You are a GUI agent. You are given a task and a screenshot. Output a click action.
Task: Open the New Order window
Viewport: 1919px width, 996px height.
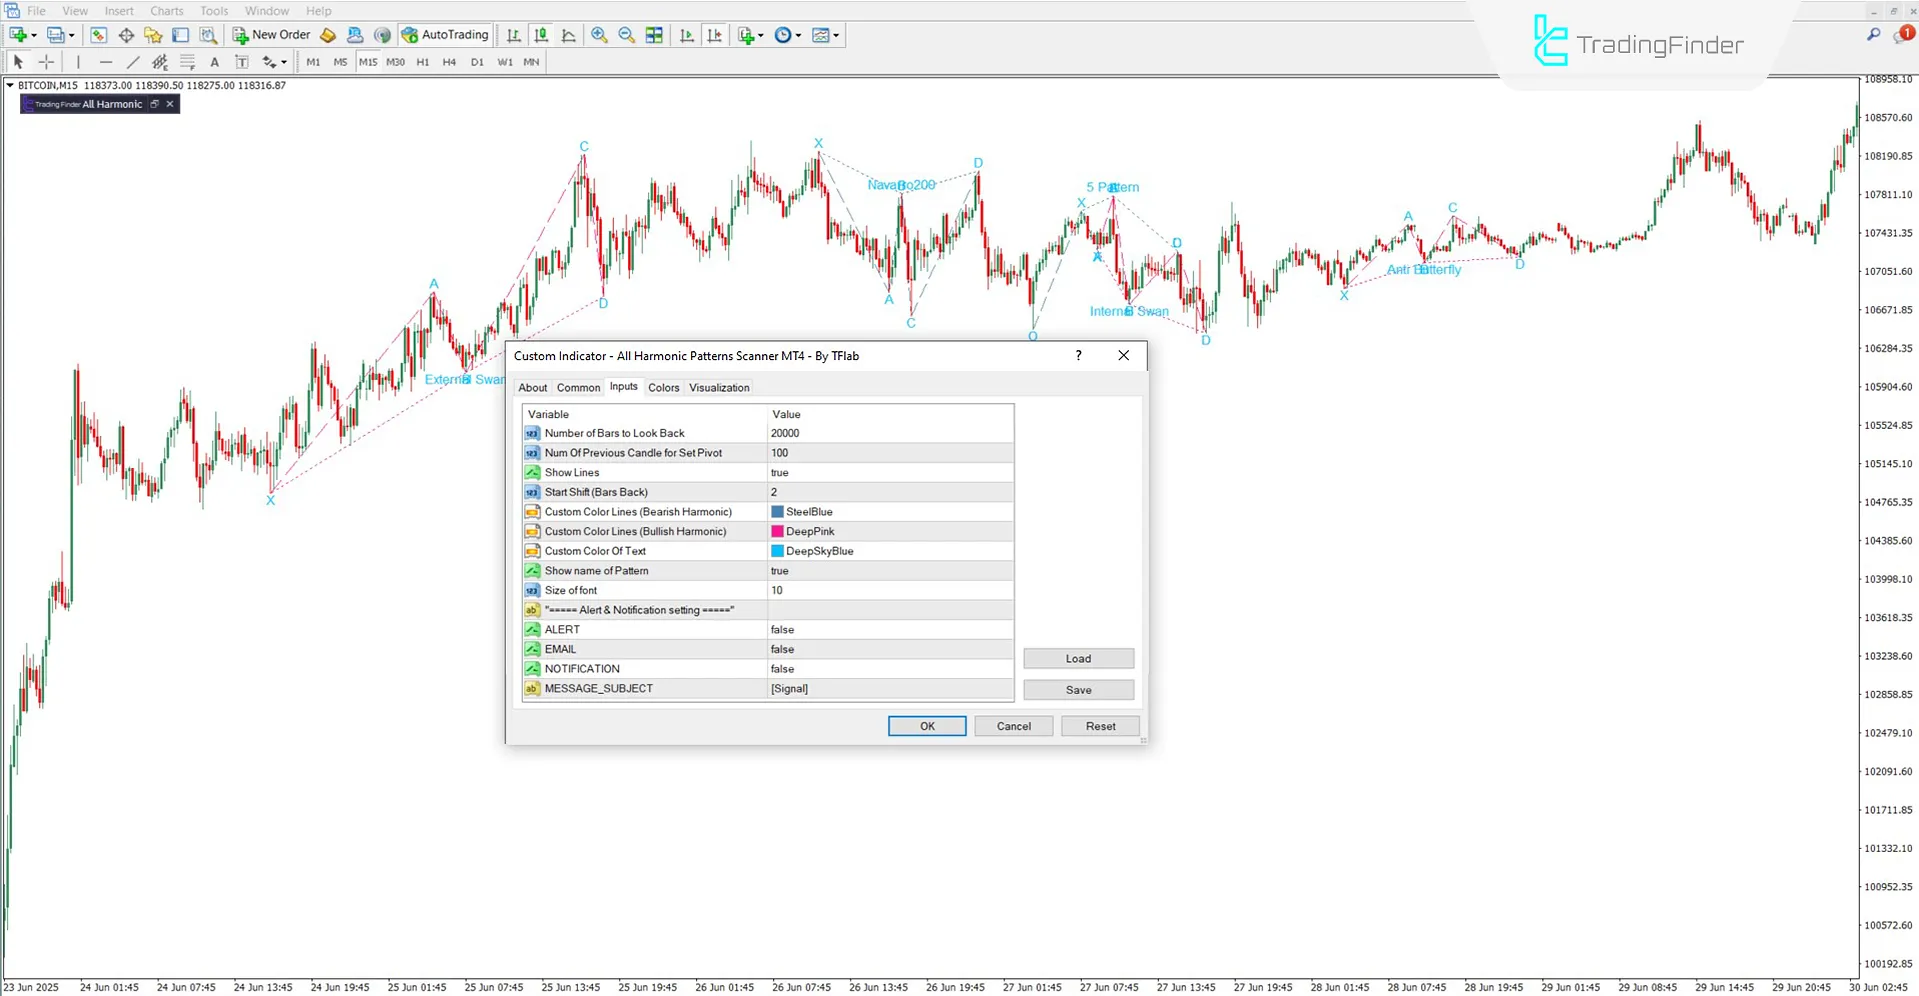270,34
